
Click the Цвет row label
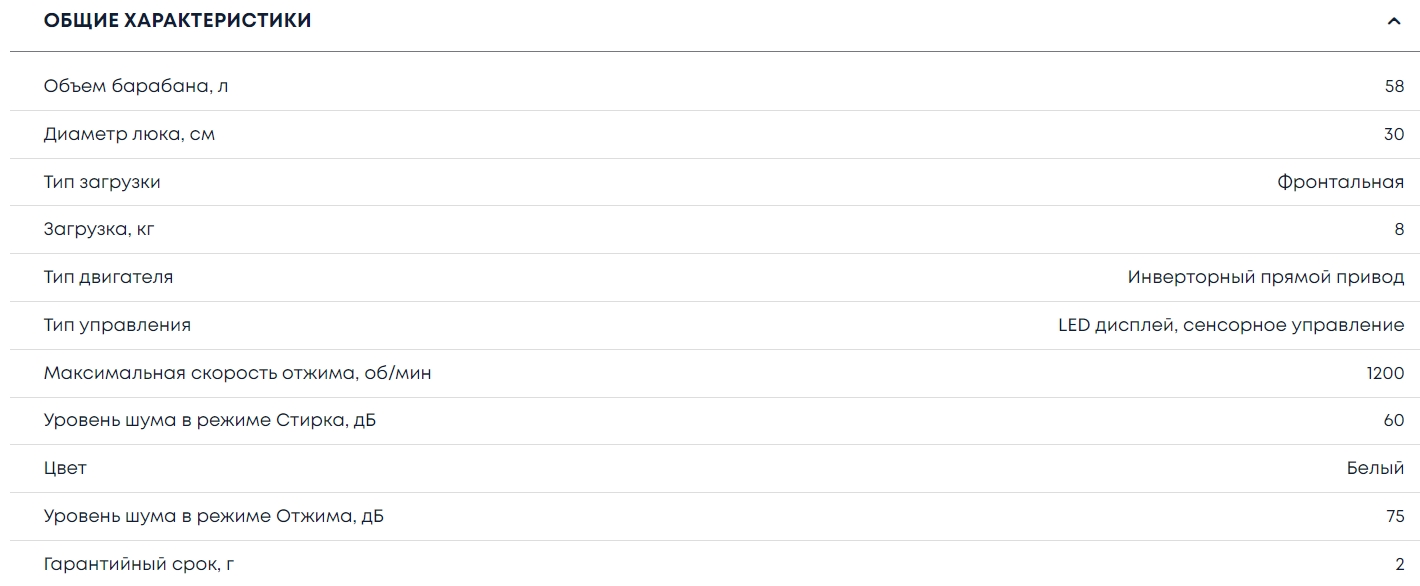[x=65, y=468]
